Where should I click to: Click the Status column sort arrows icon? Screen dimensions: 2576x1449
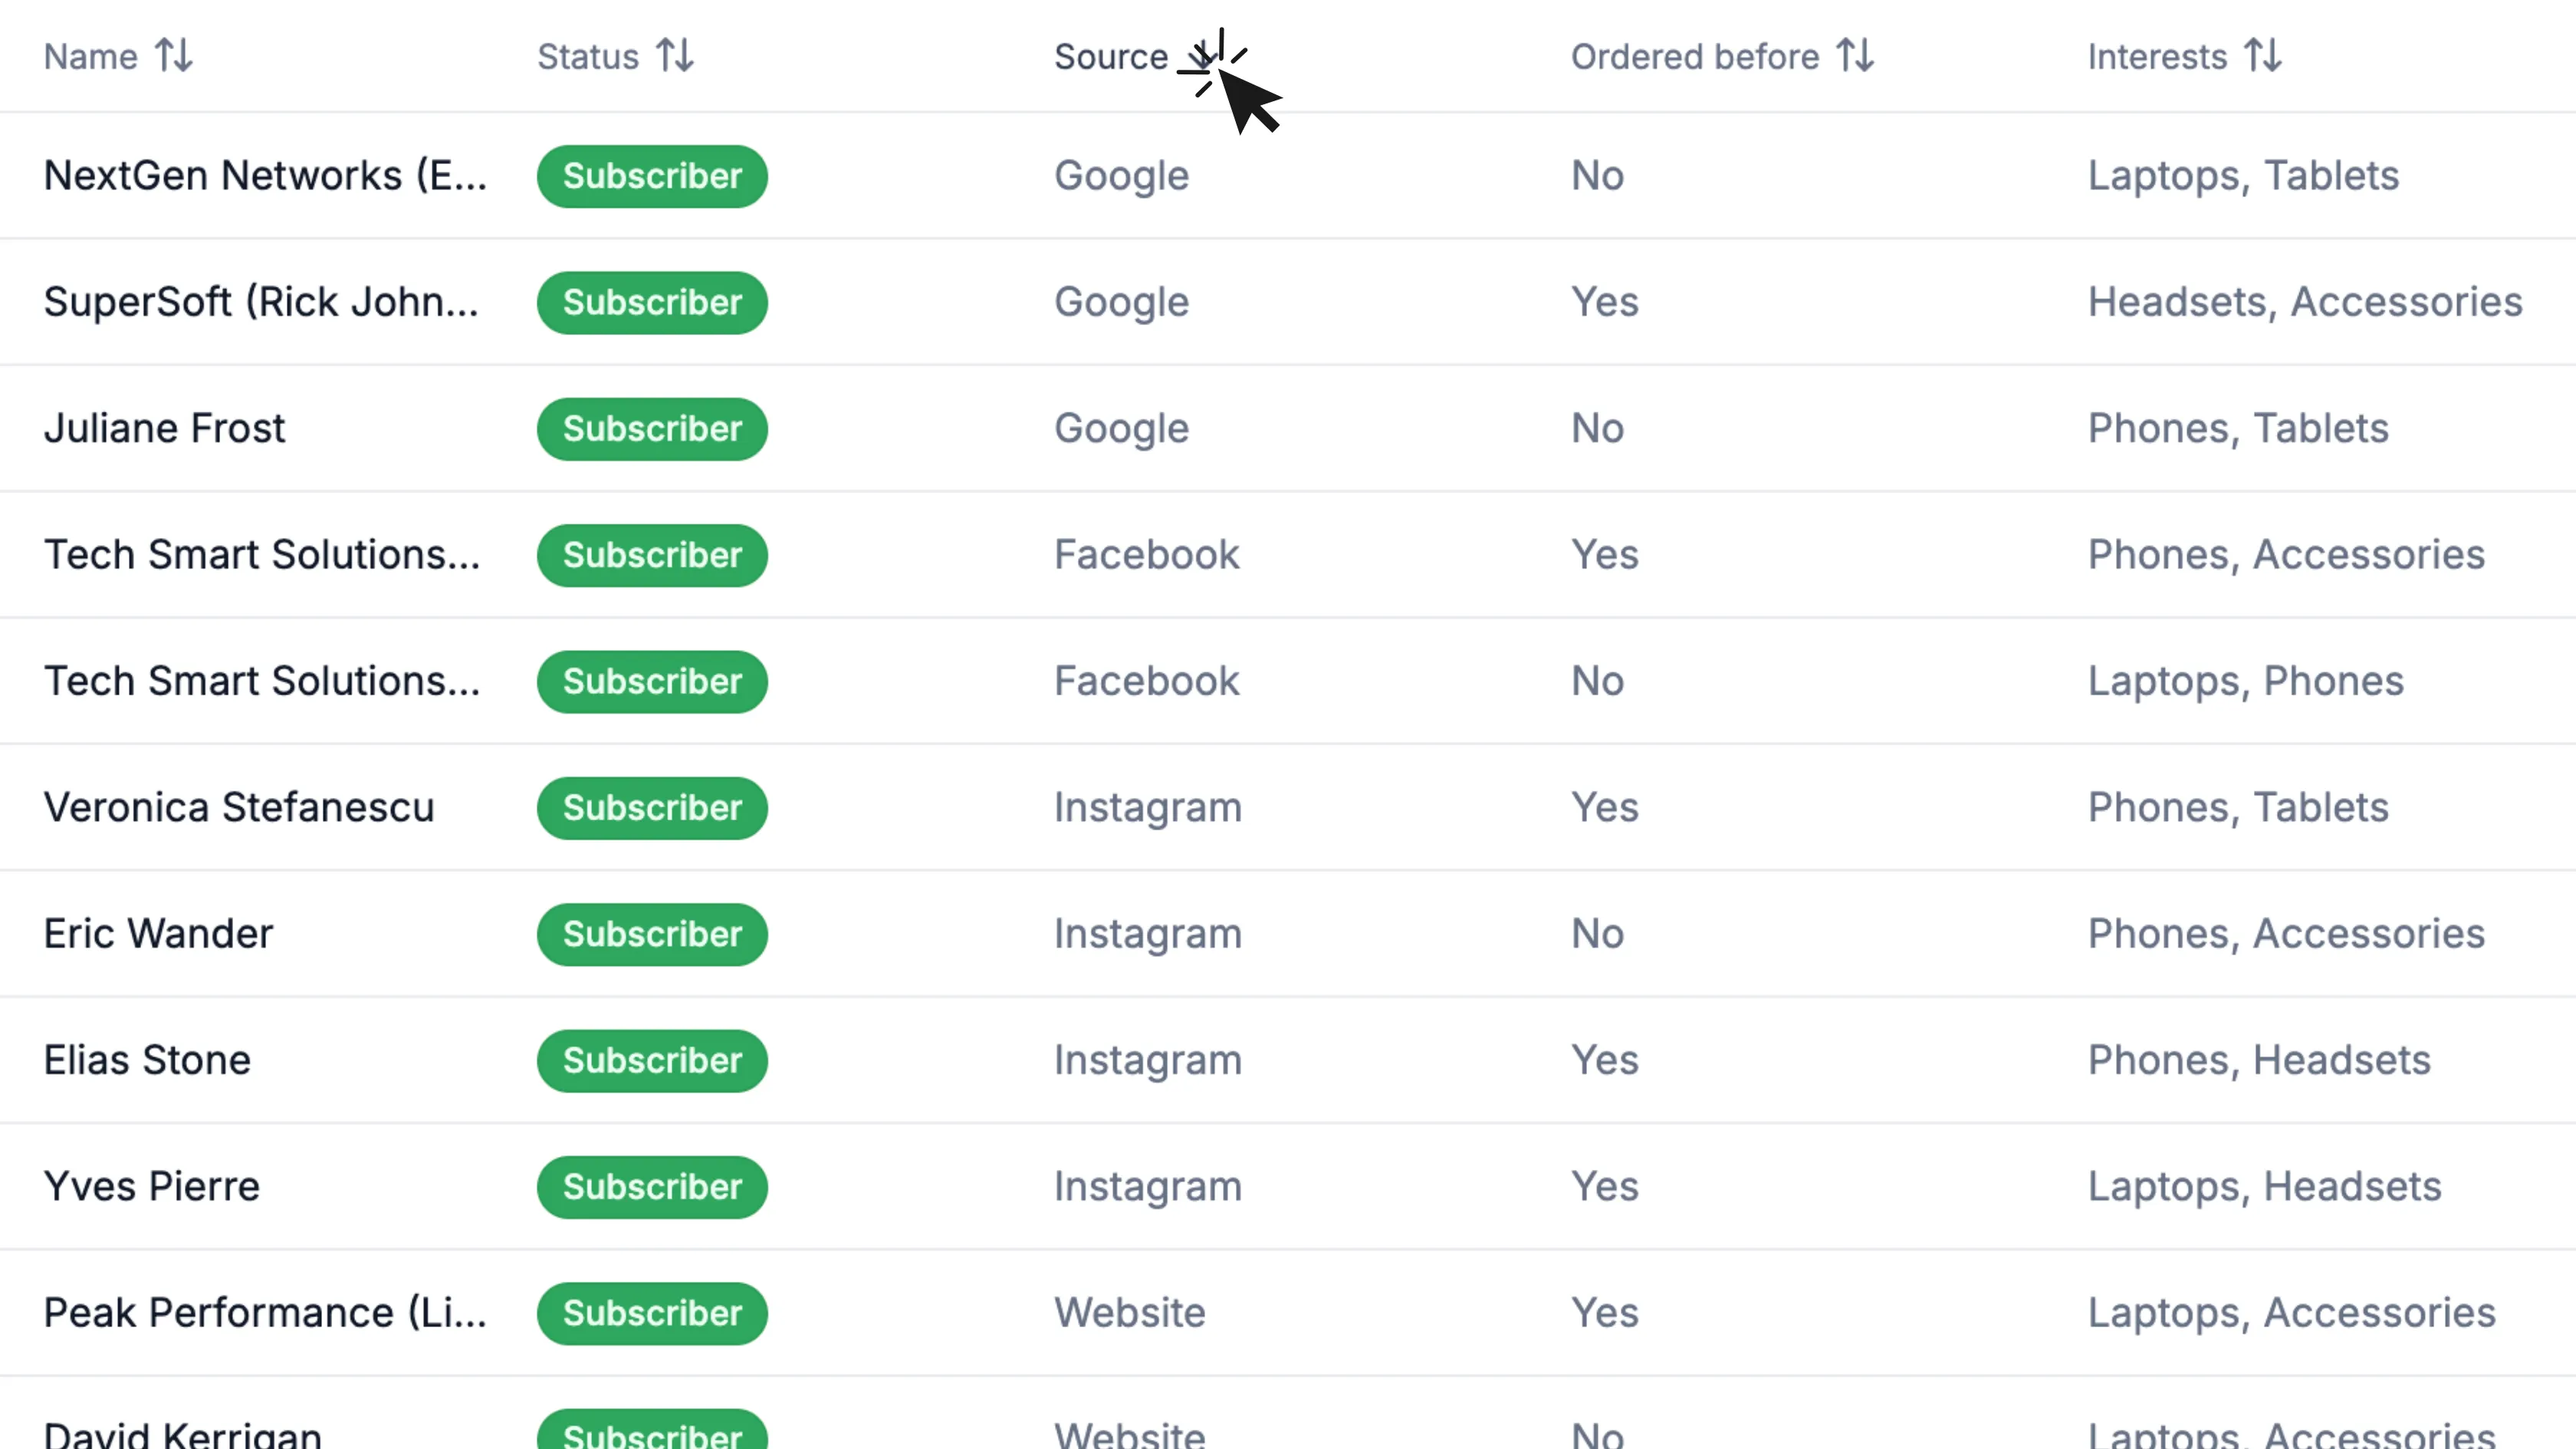tap(675, 56)
